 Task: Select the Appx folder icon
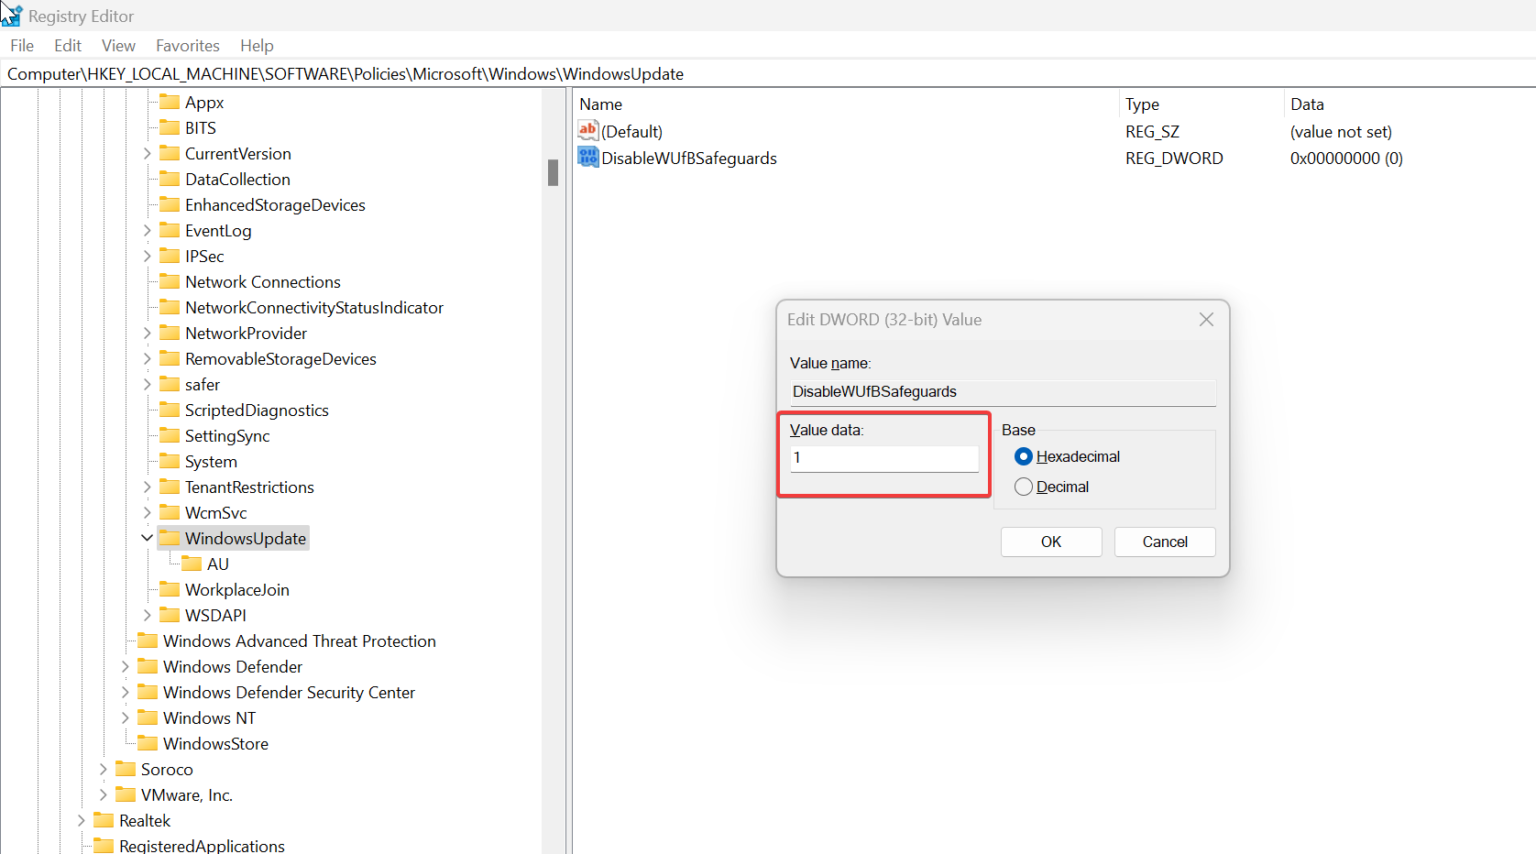click(169, 102)
